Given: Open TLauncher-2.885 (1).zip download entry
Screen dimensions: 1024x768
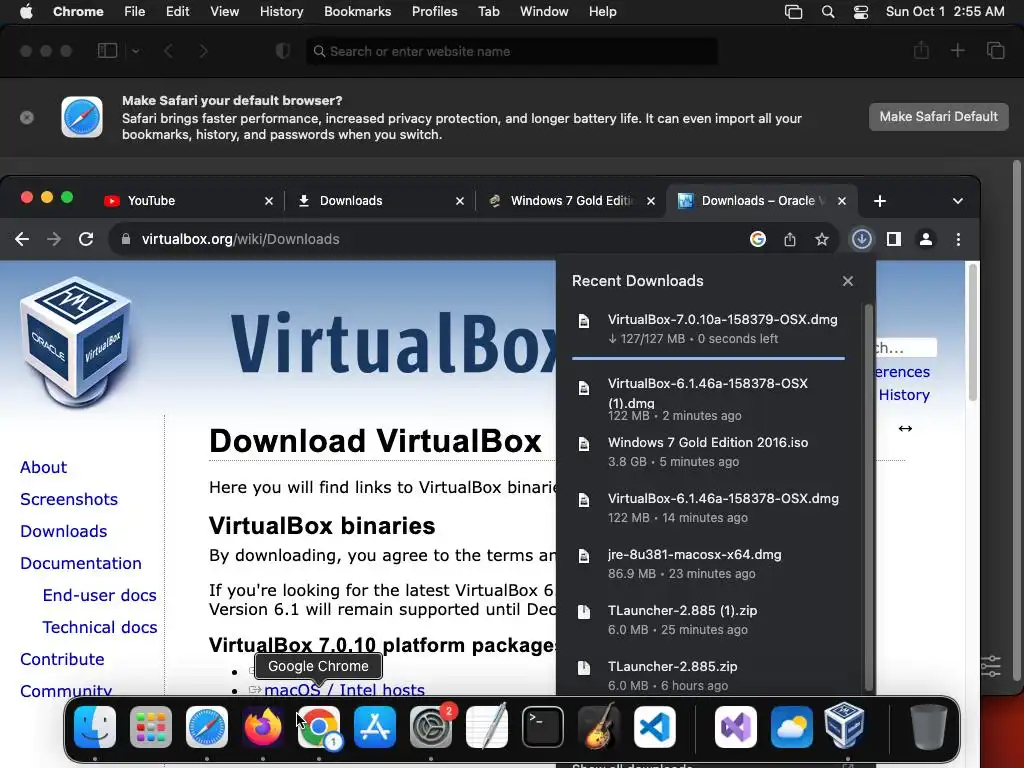Looking at the screenshot, I should [x=709, y=620].
